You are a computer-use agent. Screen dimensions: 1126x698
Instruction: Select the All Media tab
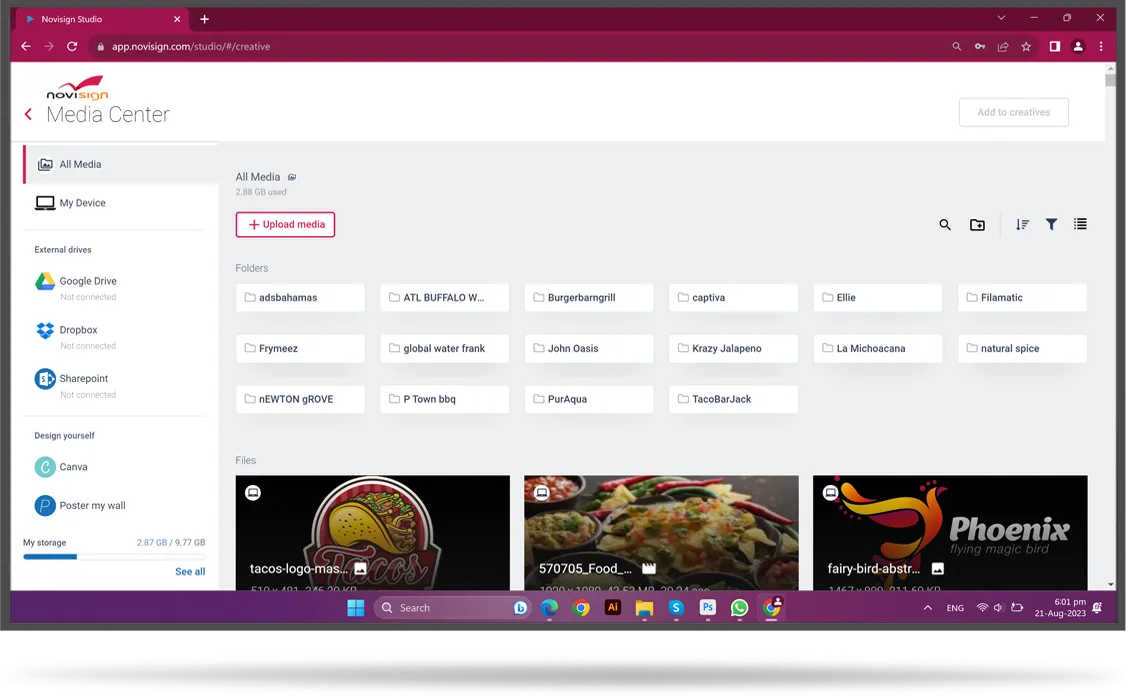click(80, 164)
